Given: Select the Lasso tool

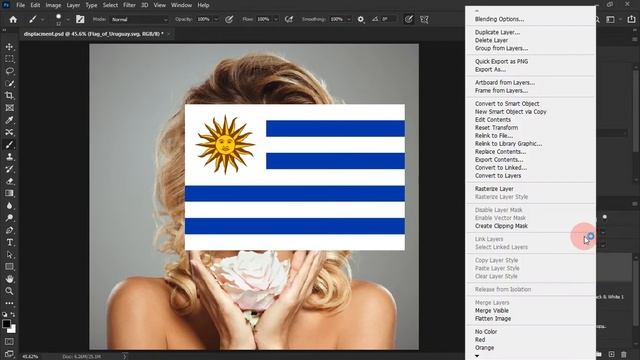Looking at the screenshot, I should [x=9, y=71].
